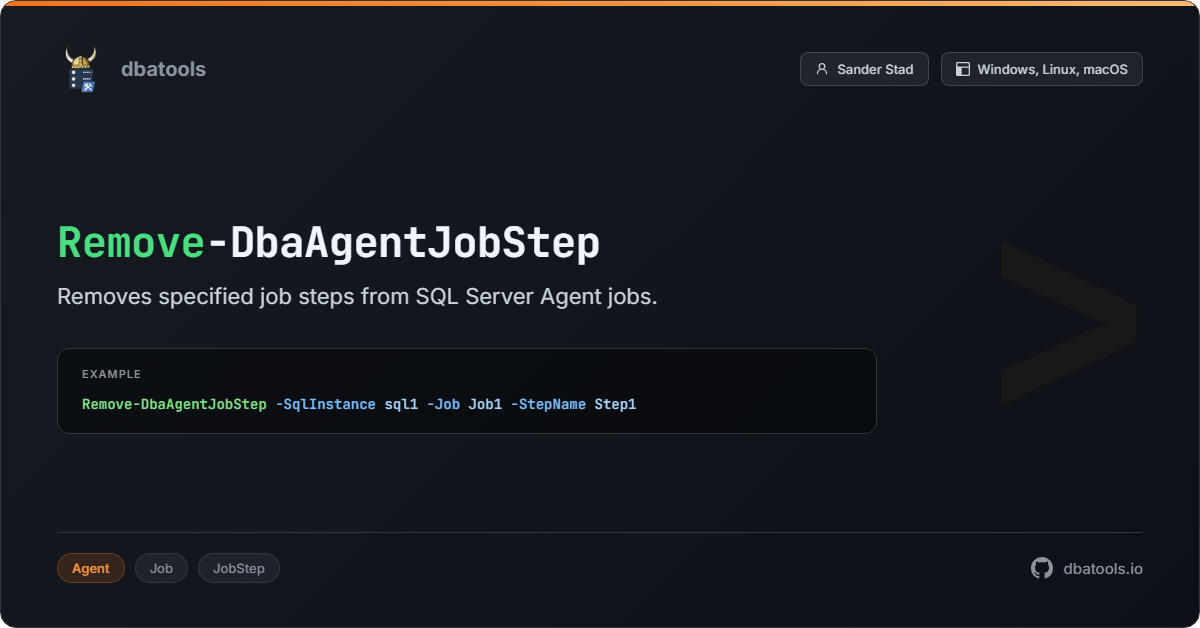Open the Sander Stad author badge

pyautogui.click(x=864, y=69)
